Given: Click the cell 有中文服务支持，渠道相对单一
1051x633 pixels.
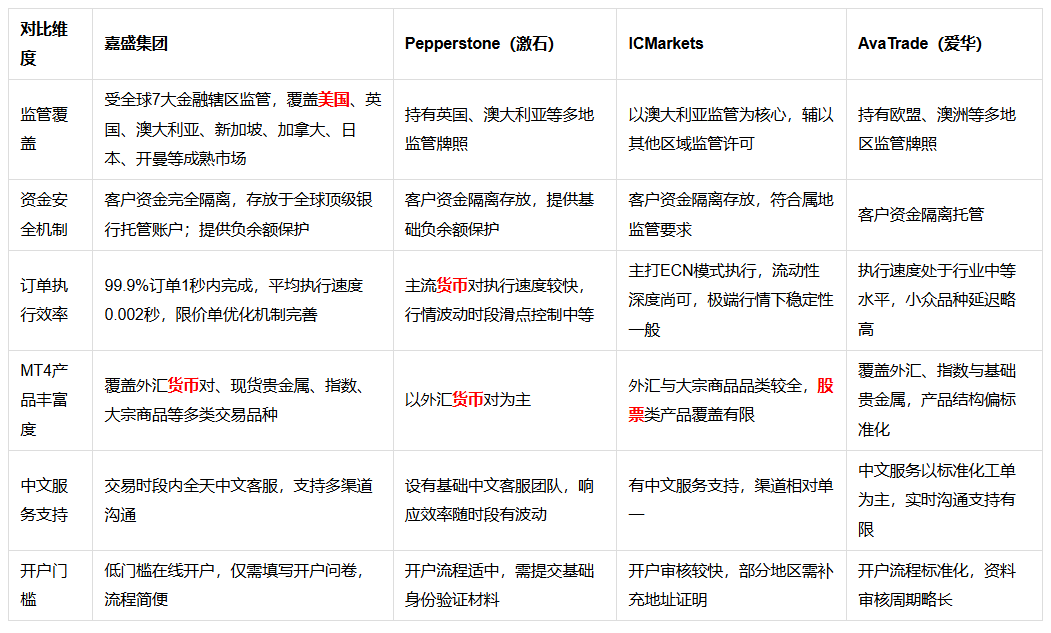Looking at the screenshot, I should 731,500.
